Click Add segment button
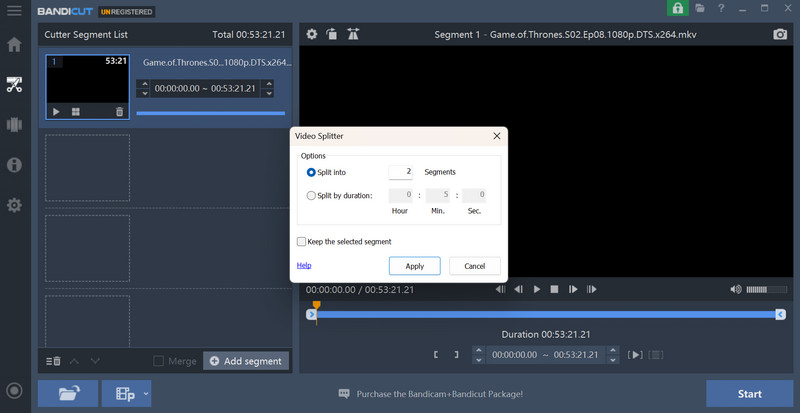This screenshot has height=413, width=800. (246, 361)
